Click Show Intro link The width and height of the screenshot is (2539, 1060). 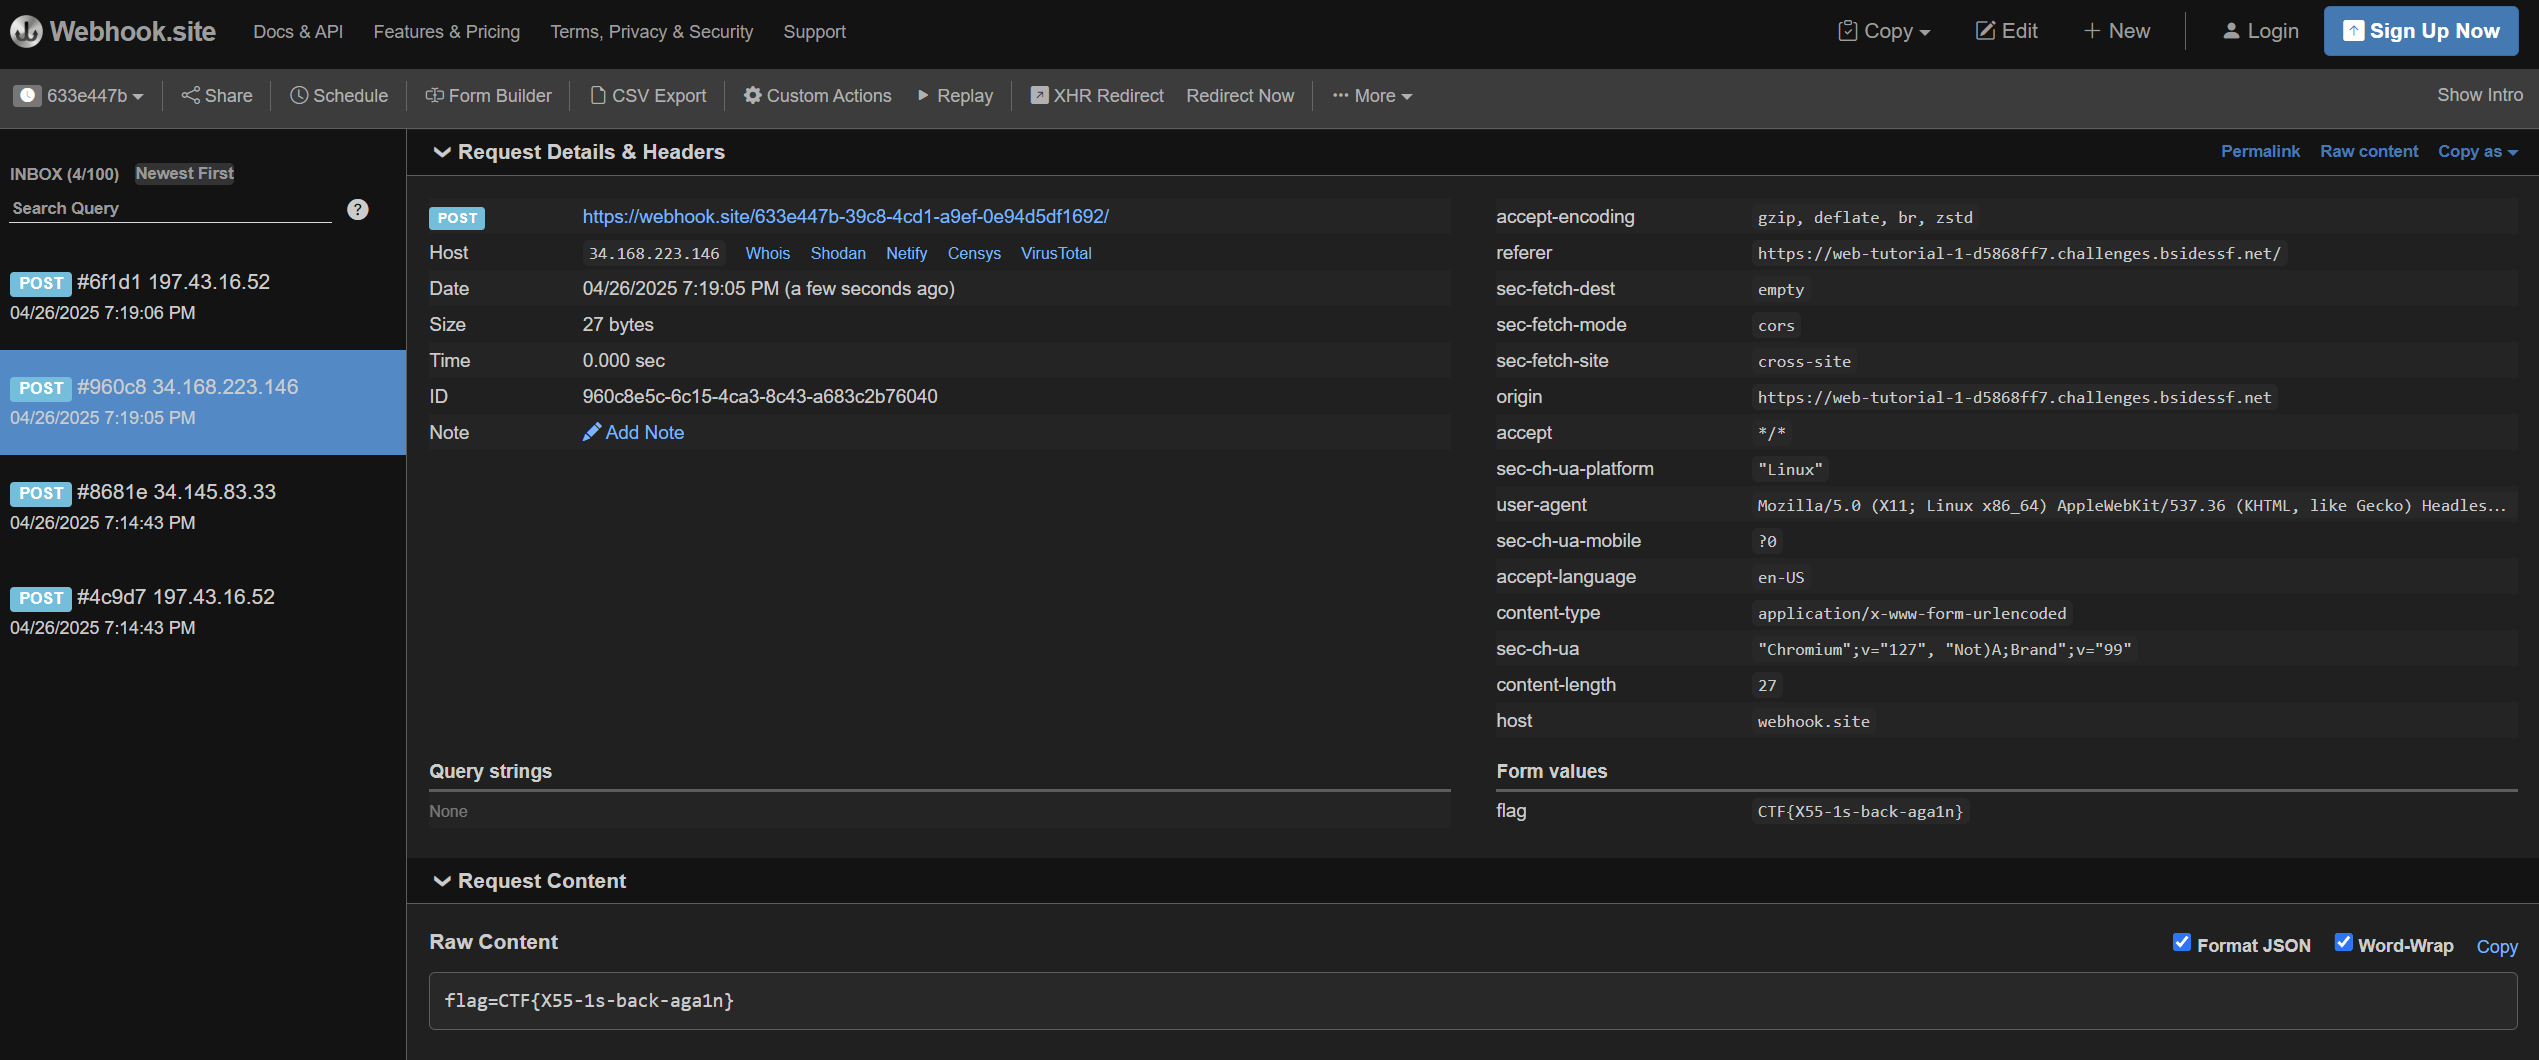point(2479,95)
